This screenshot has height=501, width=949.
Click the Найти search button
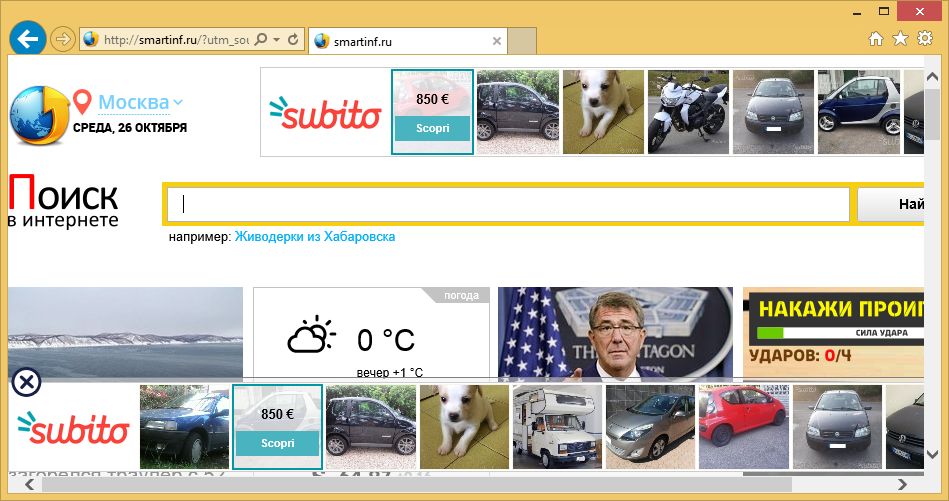(x=891, y=205)
